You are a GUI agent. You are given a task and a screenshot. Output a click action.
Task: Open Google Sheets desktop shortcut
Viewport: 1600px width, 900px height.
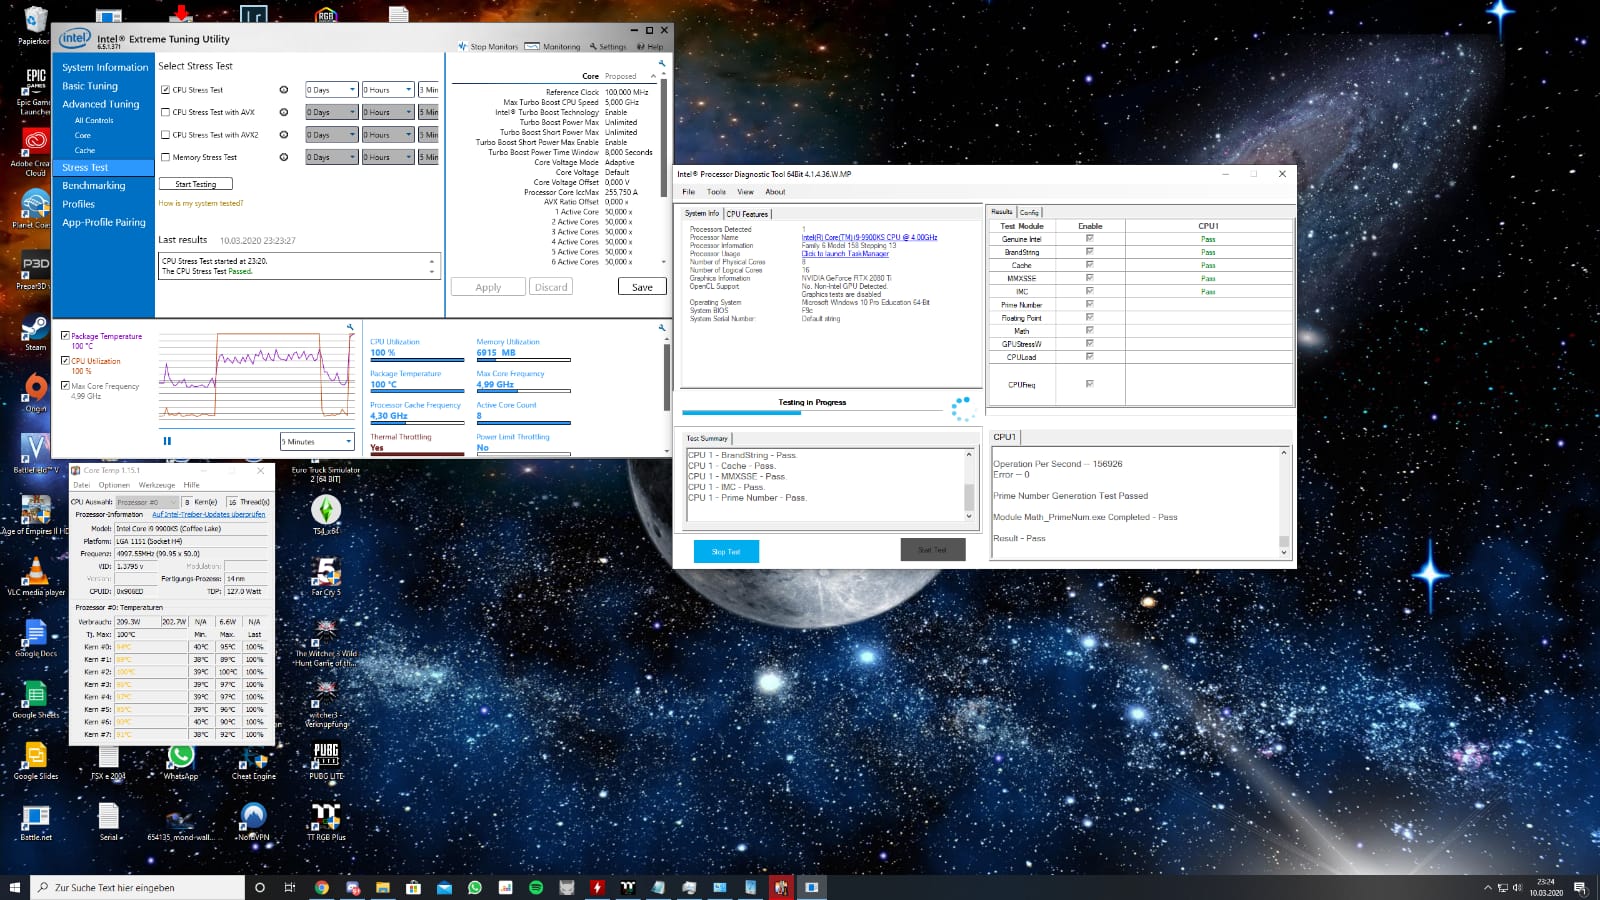tap(35, 699)
